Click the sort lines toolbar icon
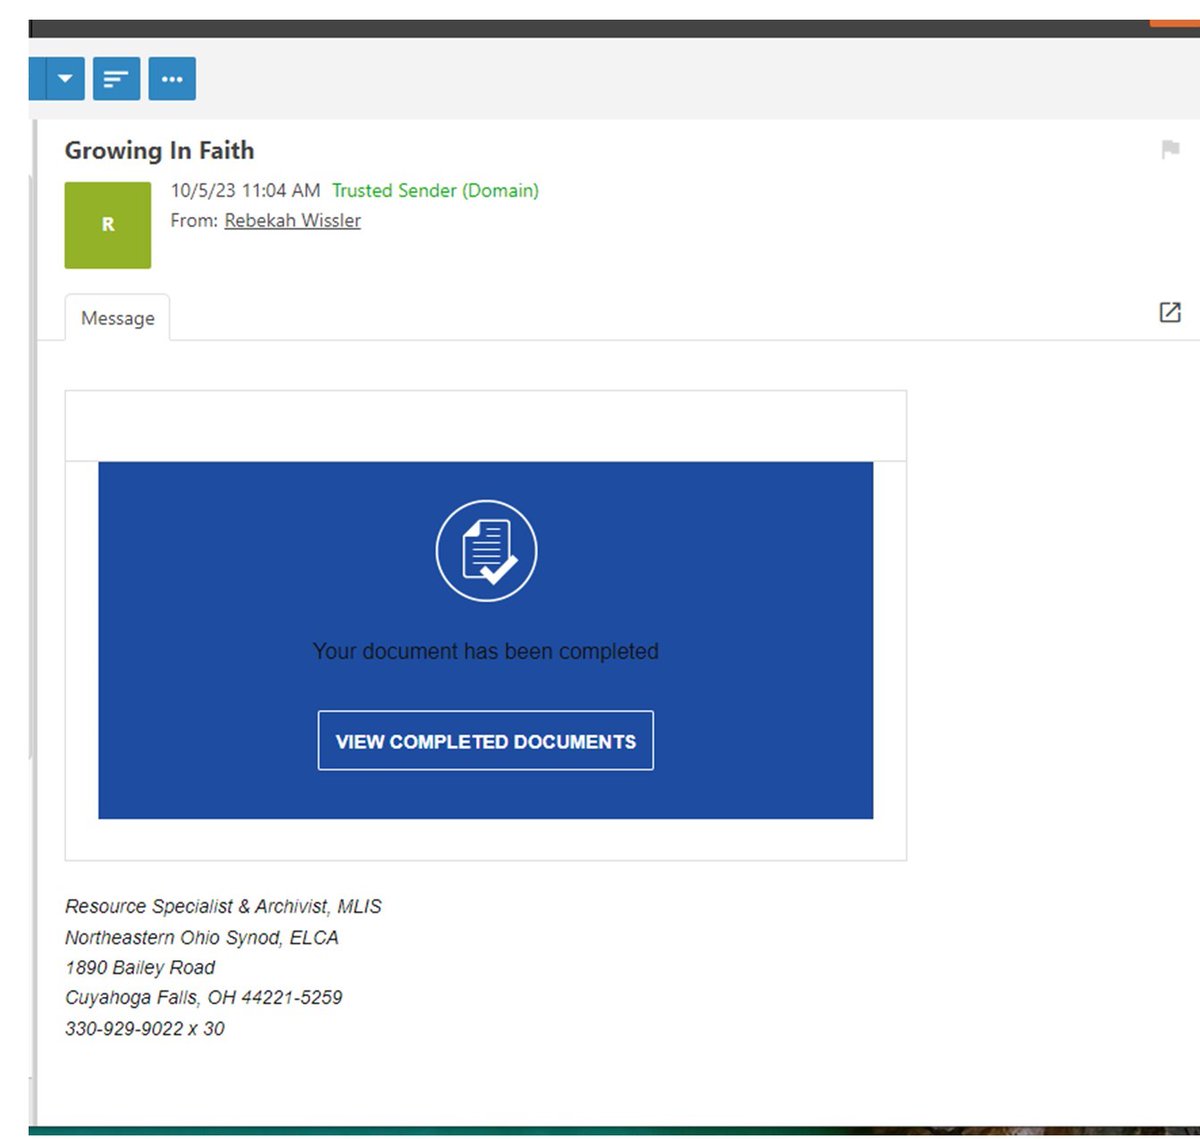The width and height of the screenshot is (1200, 1139). [116, 79]
